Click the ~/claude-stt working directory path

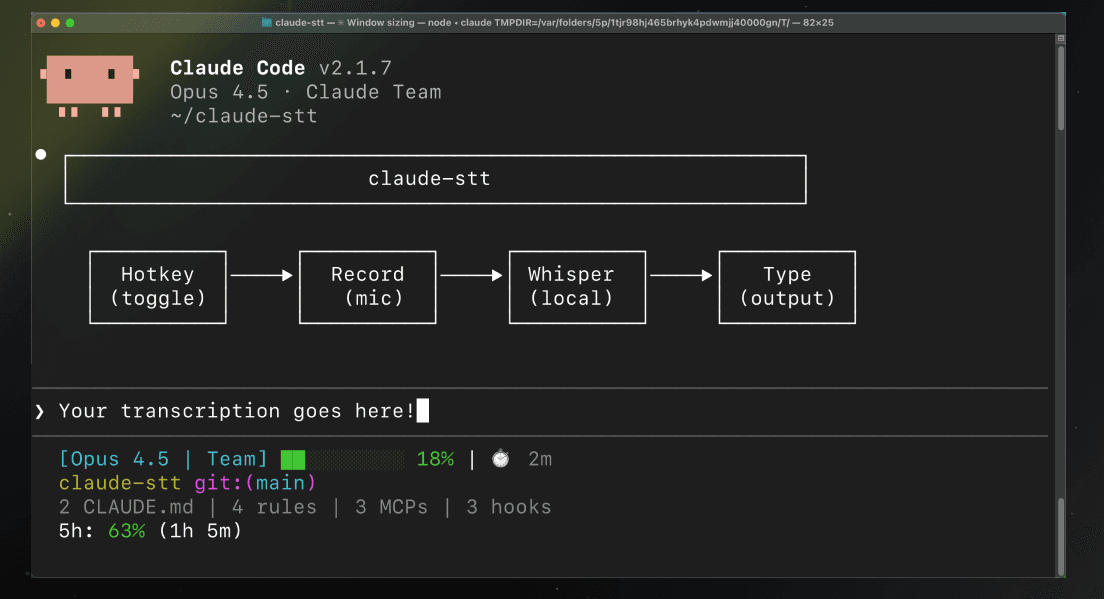coord(244,116)
